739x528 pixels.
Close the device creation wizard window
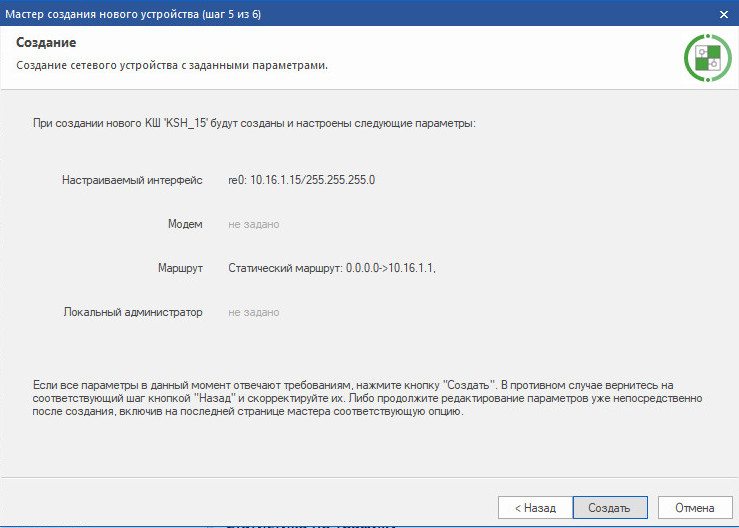click(x=723, y=13)
